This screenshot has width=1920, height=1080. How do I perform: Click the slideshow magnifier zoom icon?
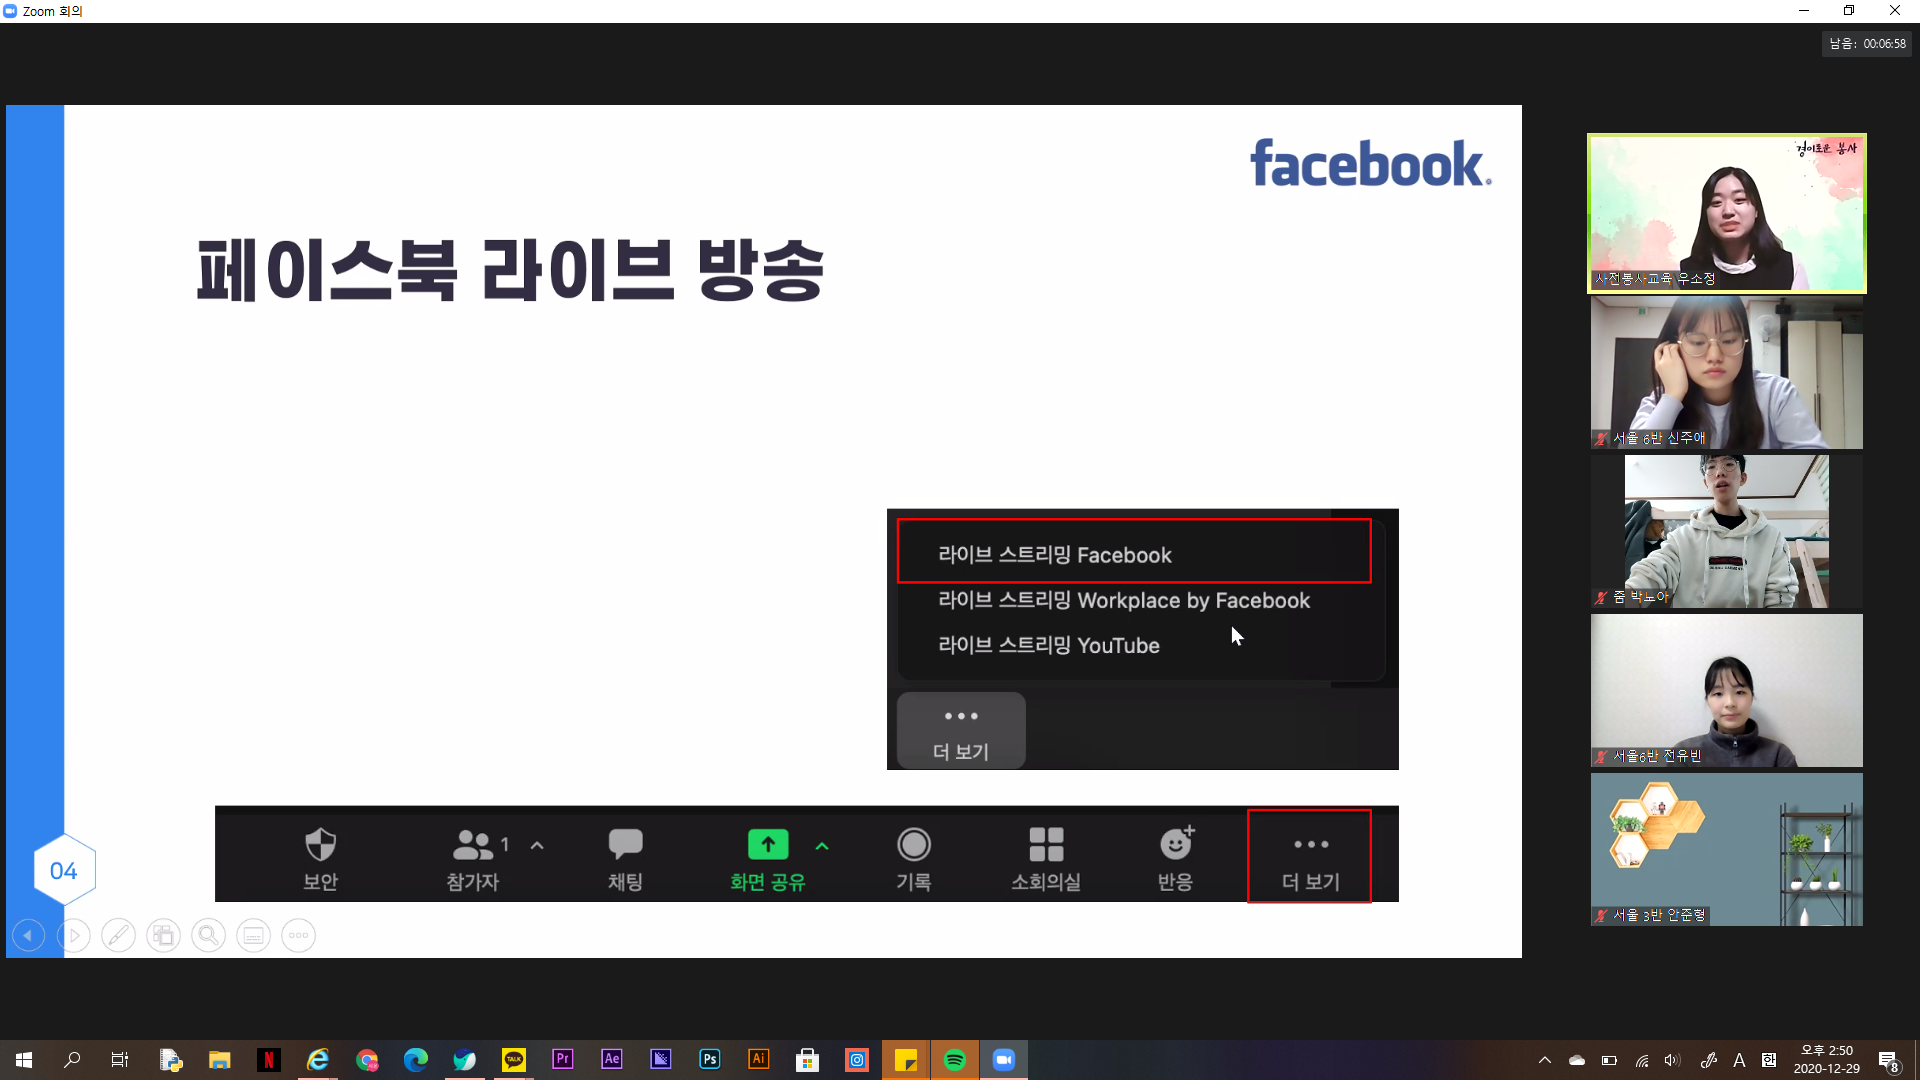coord(208,936)
